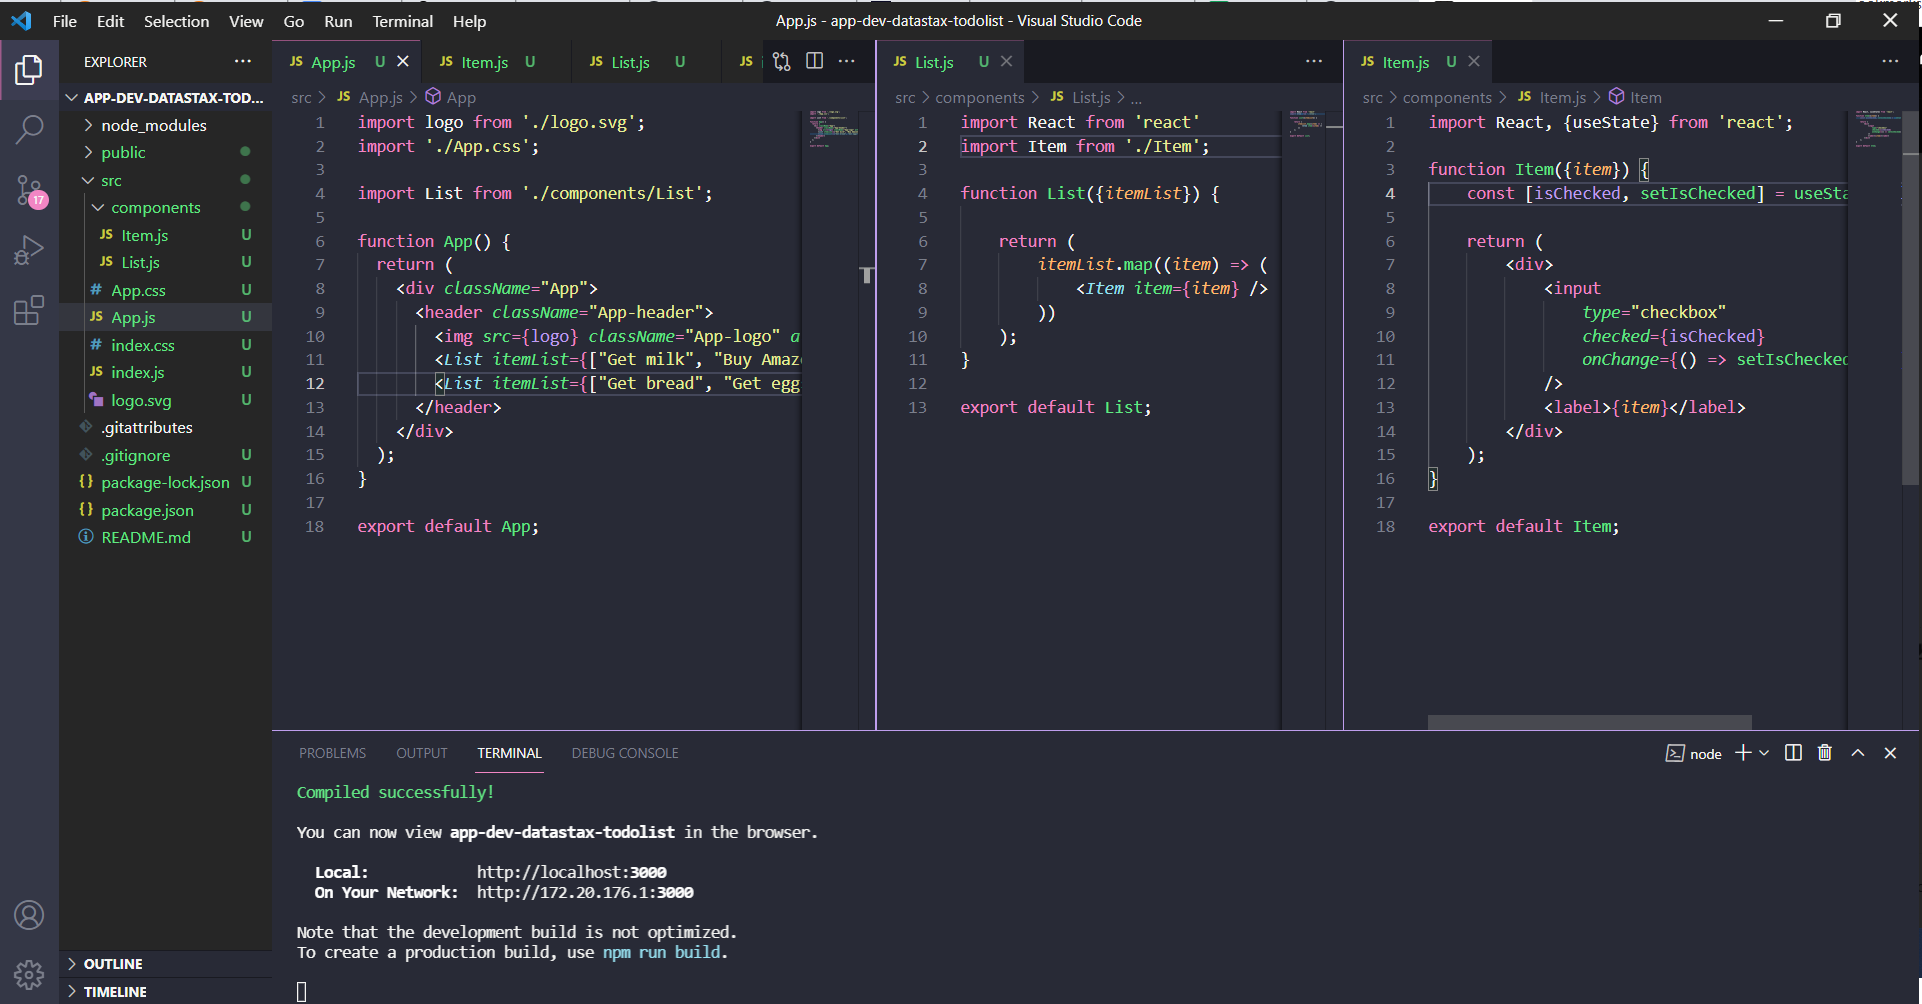
Task: Click the Item.js horizontal scrollbar
Action: 1589,722
